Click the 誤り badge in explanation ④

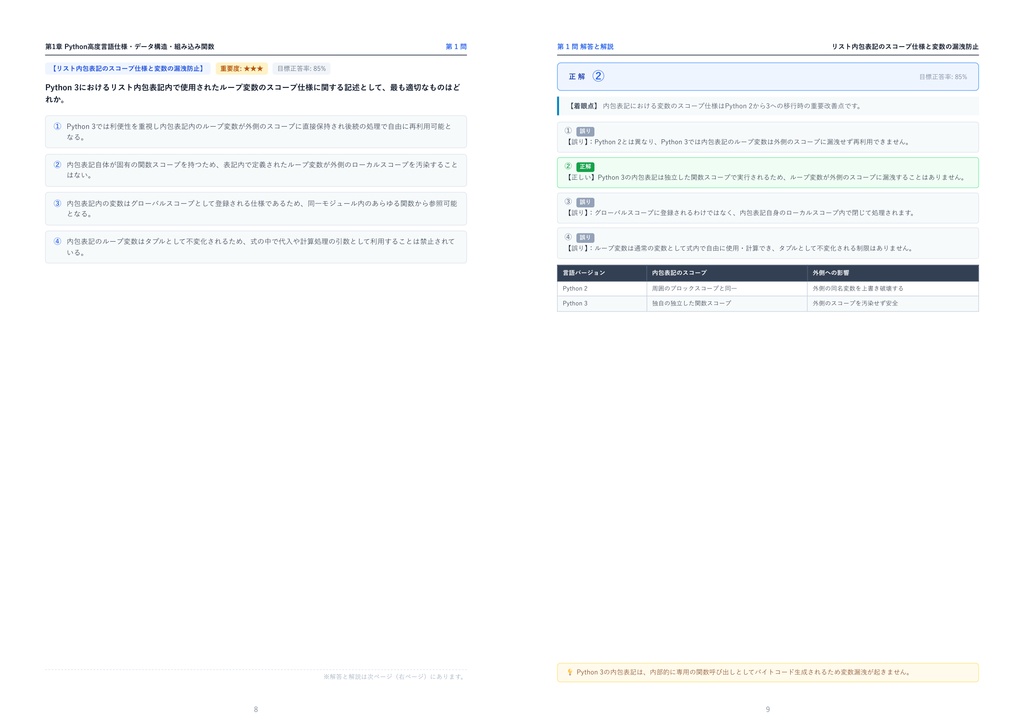pos(585,238)
